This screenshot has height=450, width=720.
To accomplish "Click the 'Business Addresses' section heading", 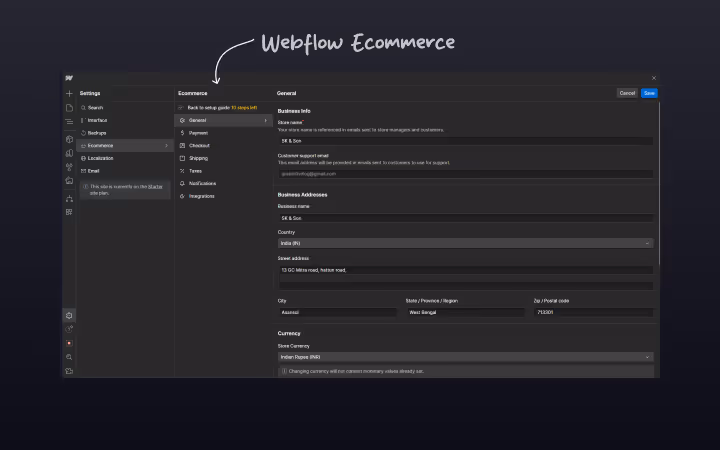I will pos(302,195).
